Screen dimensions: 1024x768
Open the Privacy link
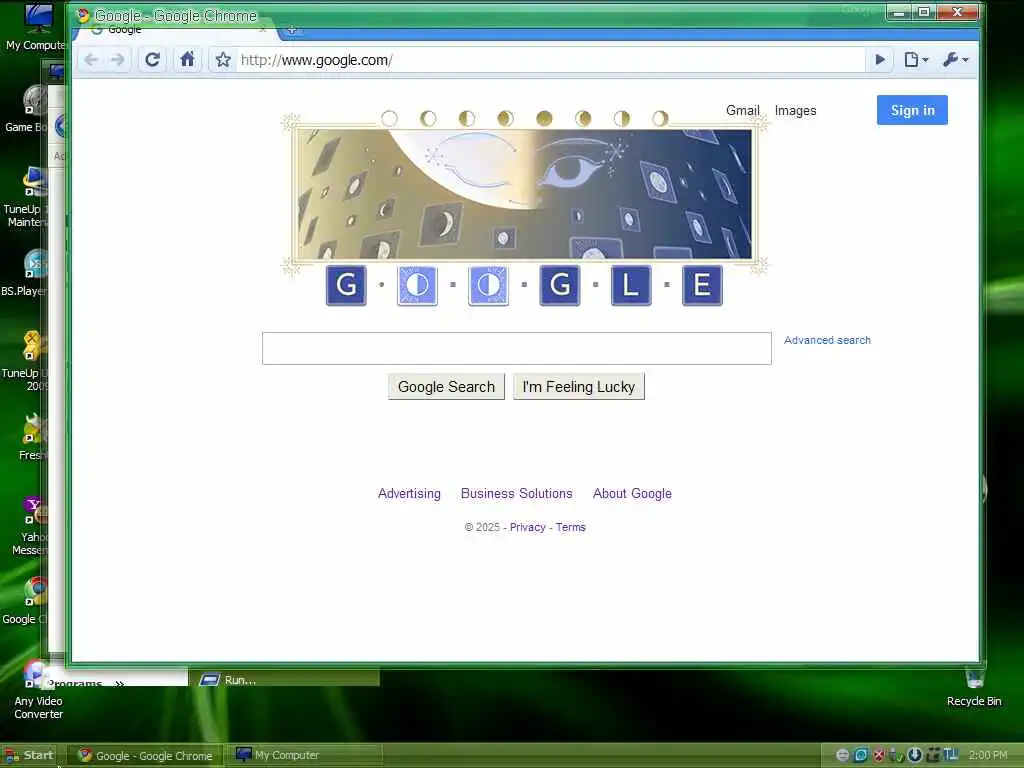tap(528, 527)
